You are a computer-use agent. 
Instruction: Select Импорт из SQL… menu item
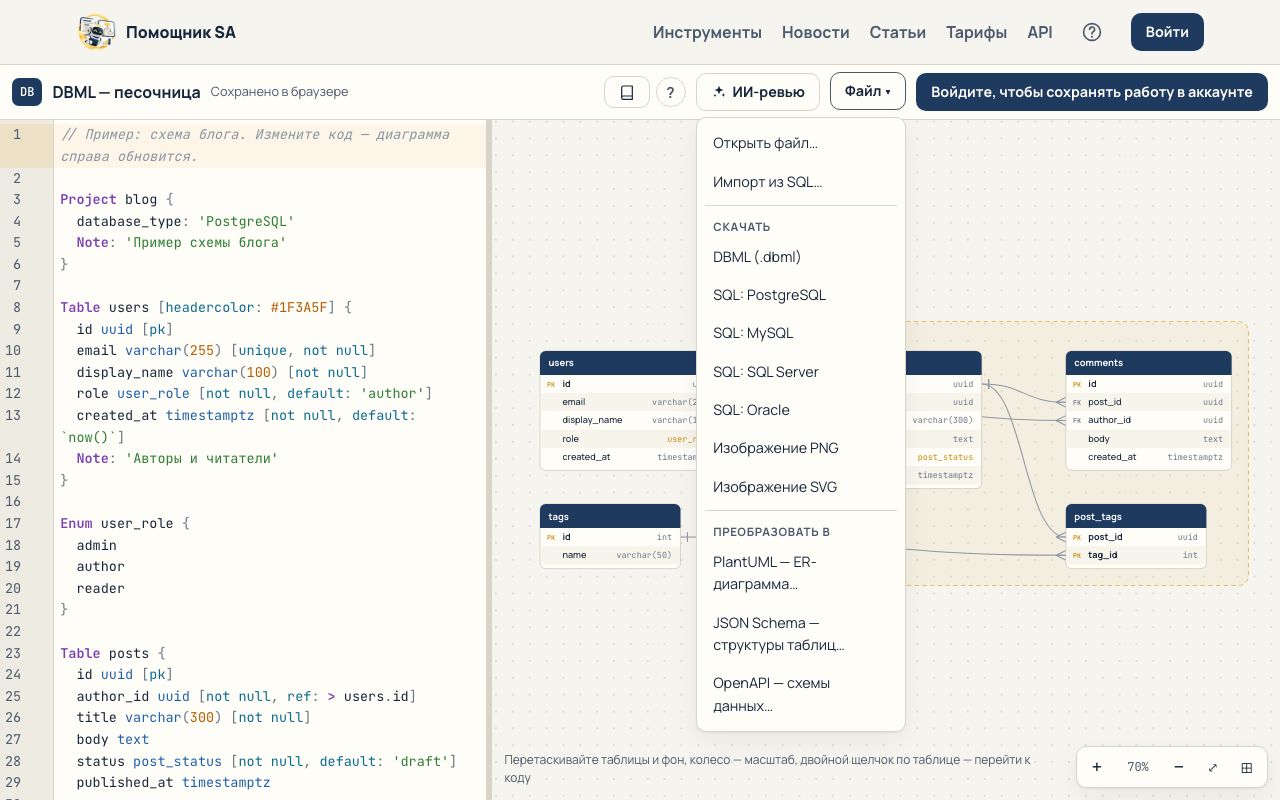[x=801, y=182]
